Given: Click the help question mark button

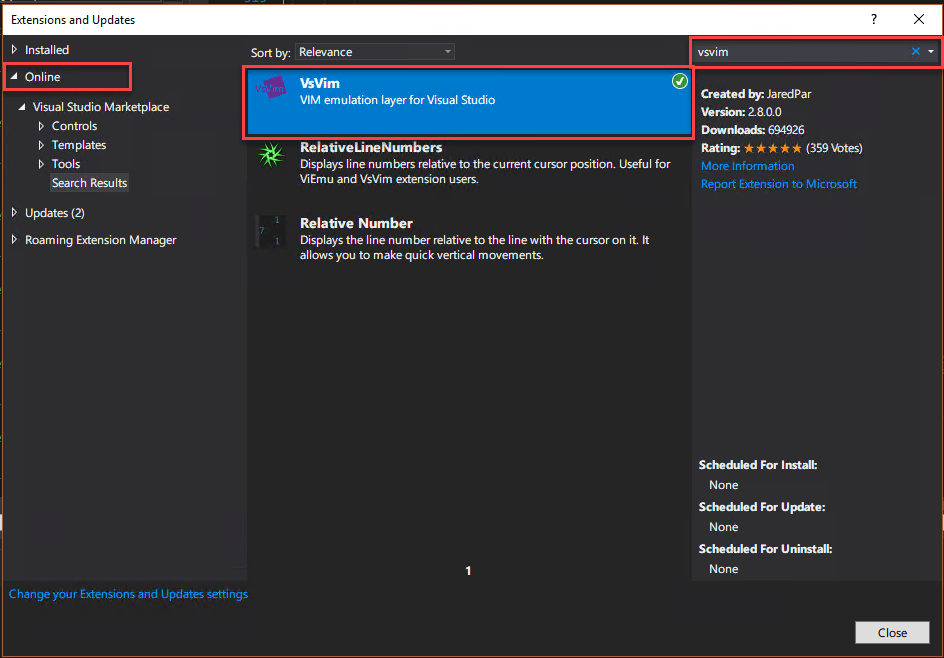Looking at the screenshot, I should click(x=873, y=19).
